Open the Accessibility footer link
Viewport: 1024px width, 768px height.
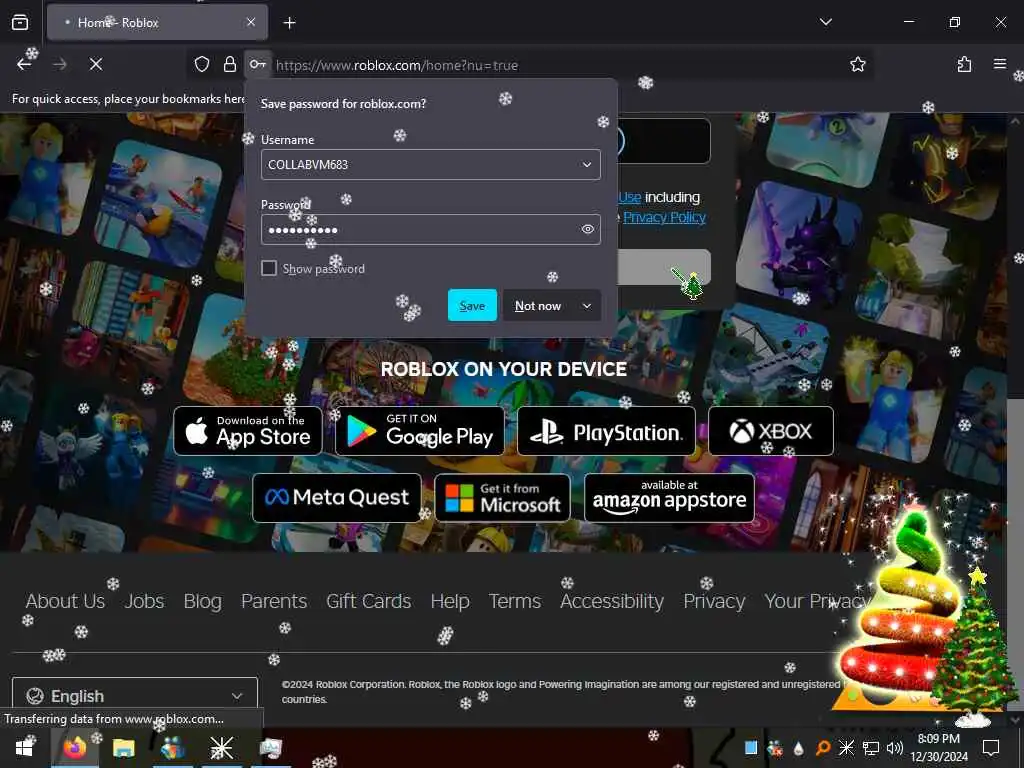pos(612,601)
